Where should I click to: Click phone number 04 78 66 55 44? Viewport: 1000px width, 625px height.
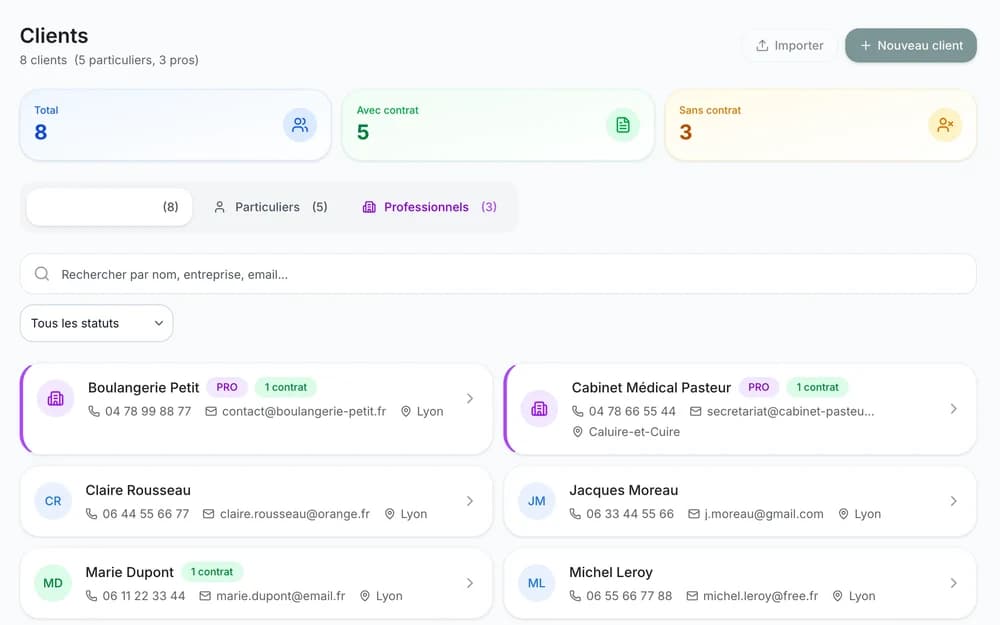(x=632, y=411)
